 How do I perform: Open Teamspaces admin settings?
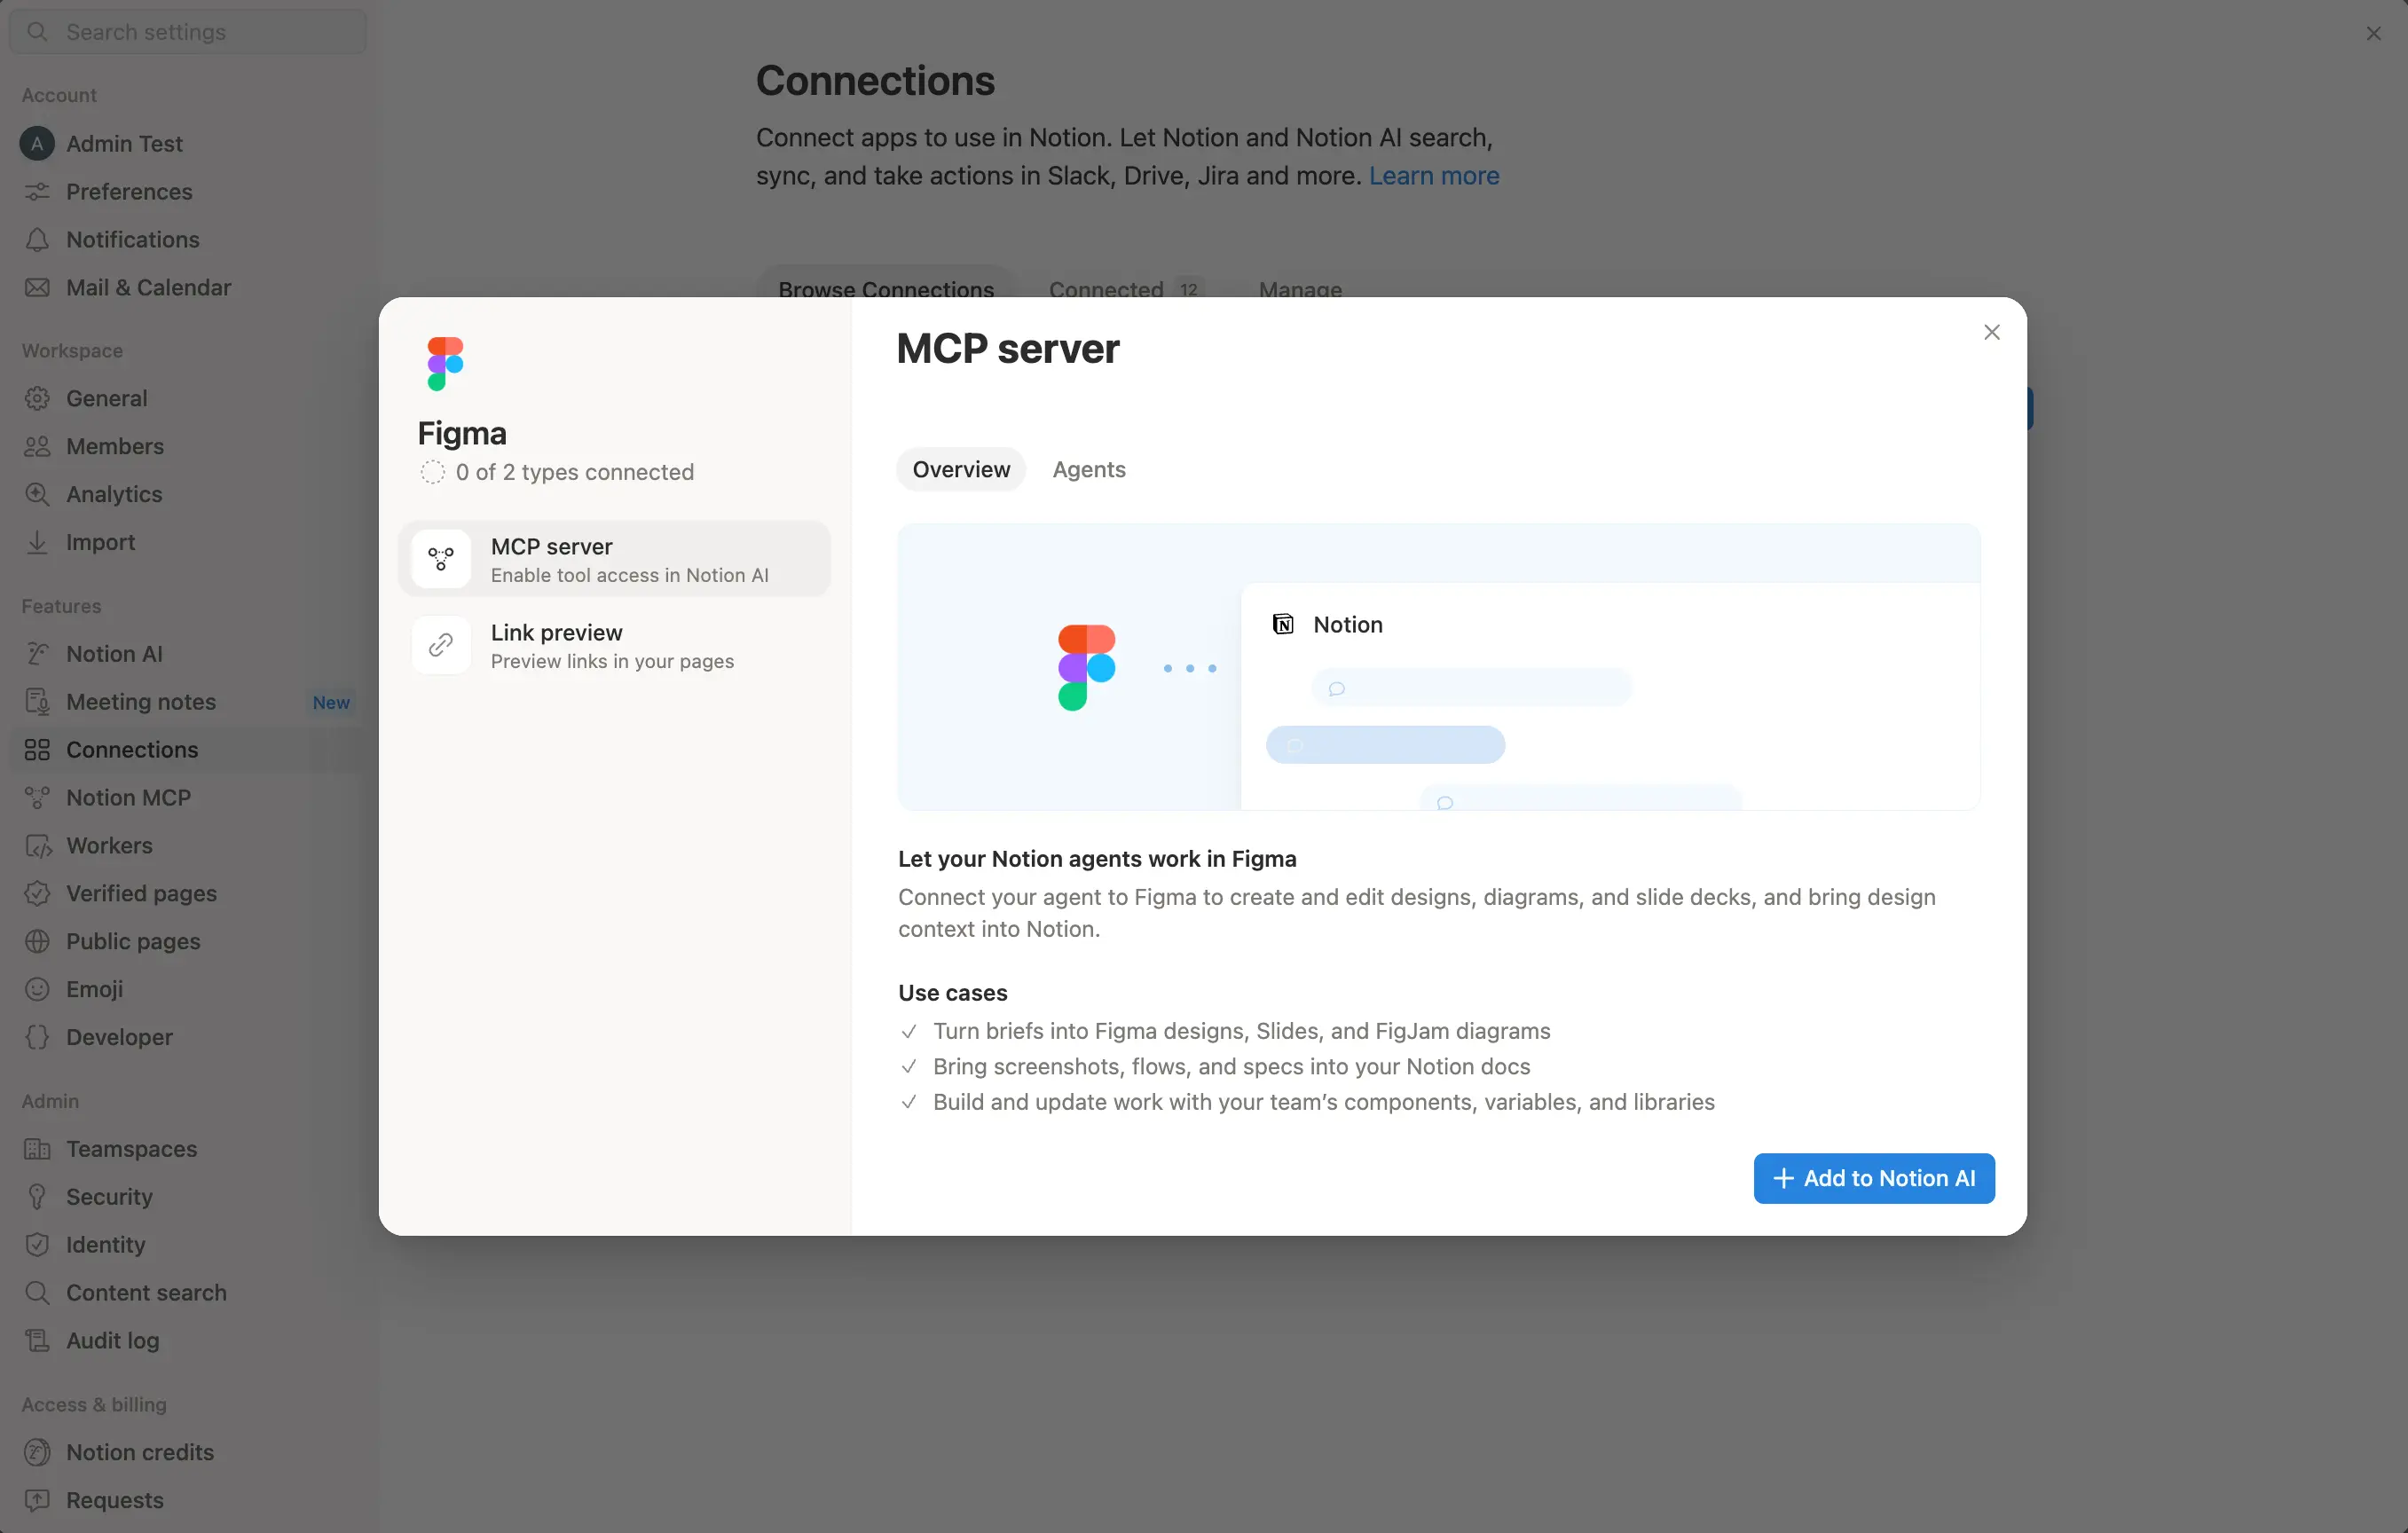pos(186,1149)
